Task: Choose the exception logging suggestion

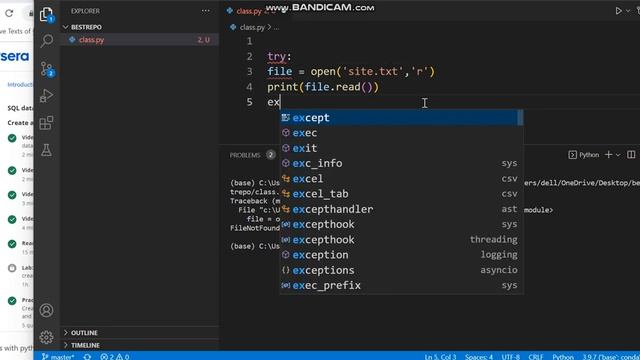Action: (401, 255)
